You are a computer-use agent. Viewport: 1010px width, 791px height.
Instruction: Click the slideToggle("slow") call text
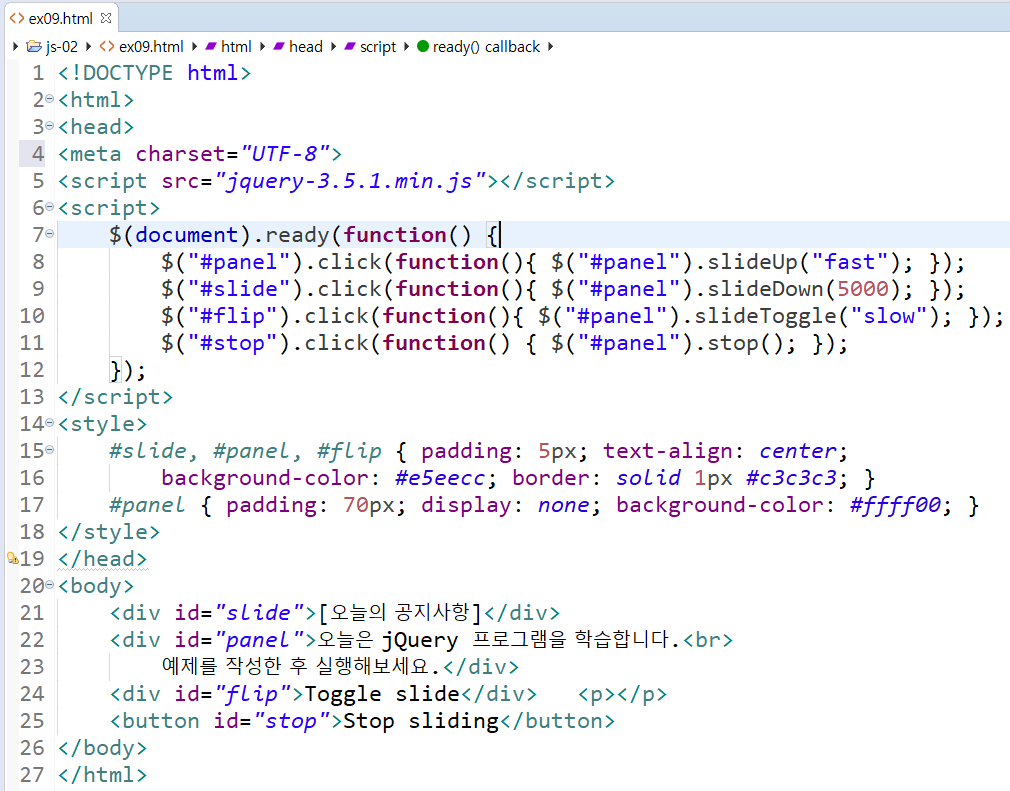pyautogui.click(x=816, y=316)
